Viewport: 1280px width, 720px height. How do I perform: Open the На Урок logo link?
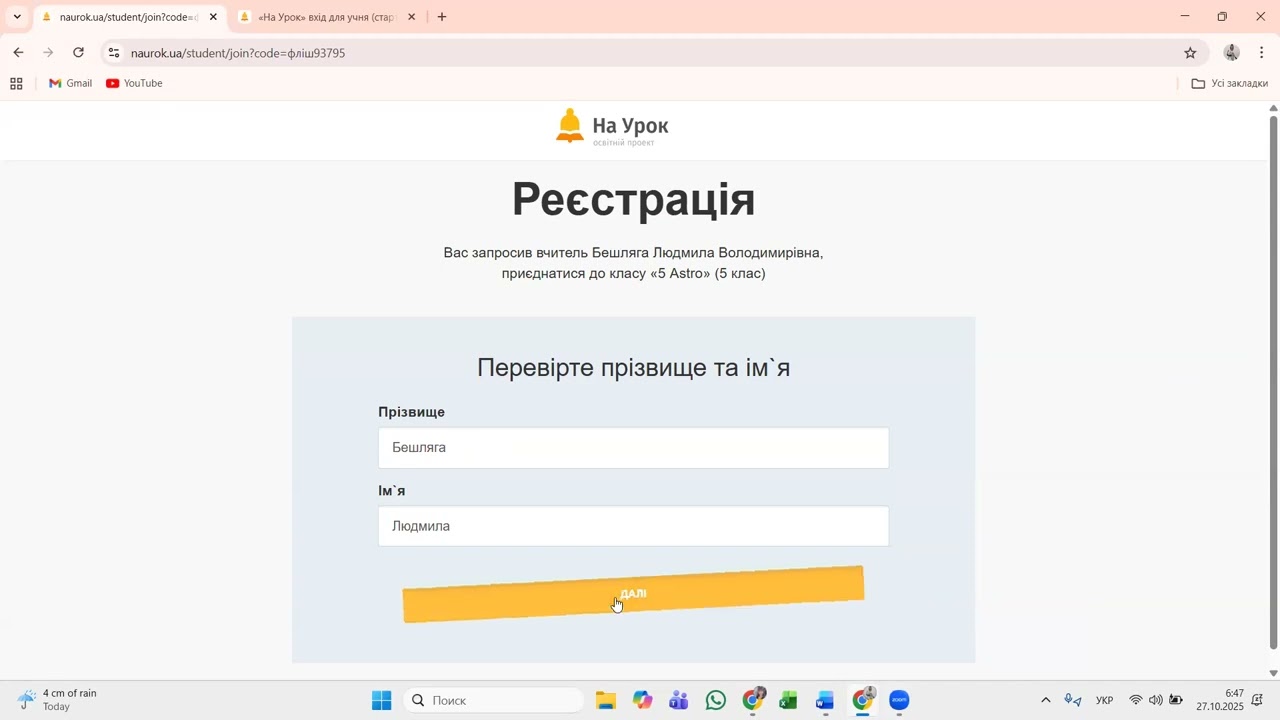(x=612, y=127)
